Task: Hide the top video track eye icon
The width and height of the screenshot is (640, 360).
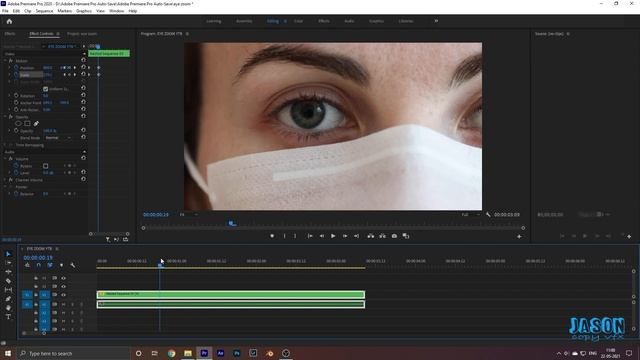Action: (63, 278)
